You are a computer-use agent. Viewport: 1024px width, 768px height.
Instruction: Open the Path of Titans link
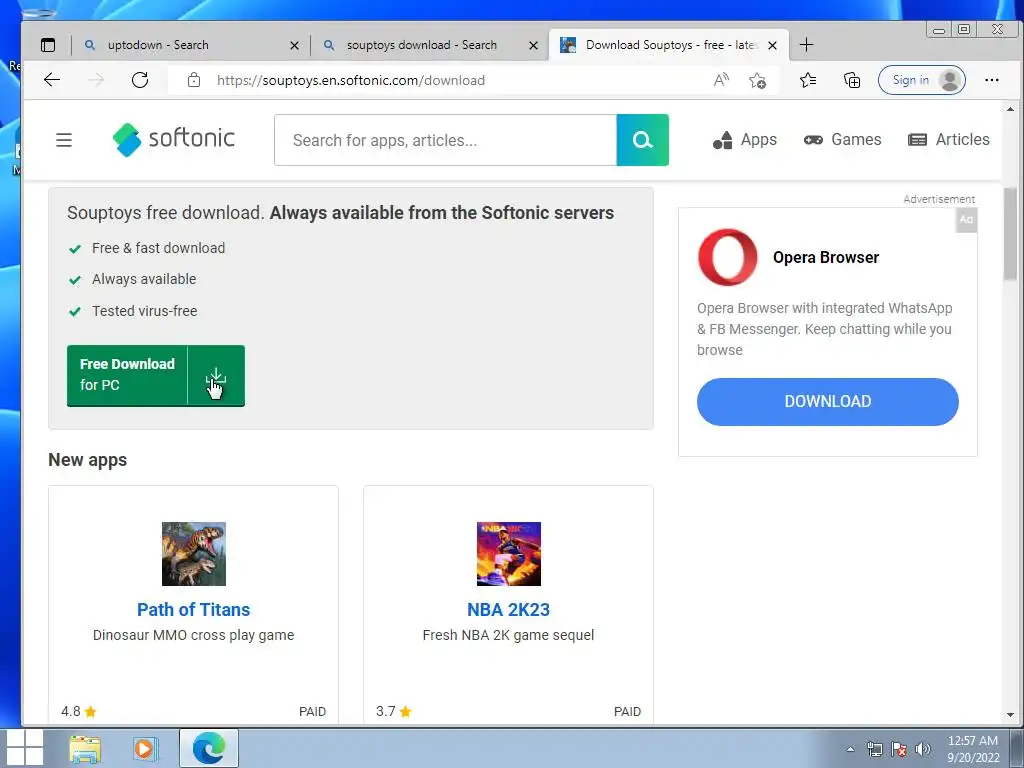click(193, 610)
